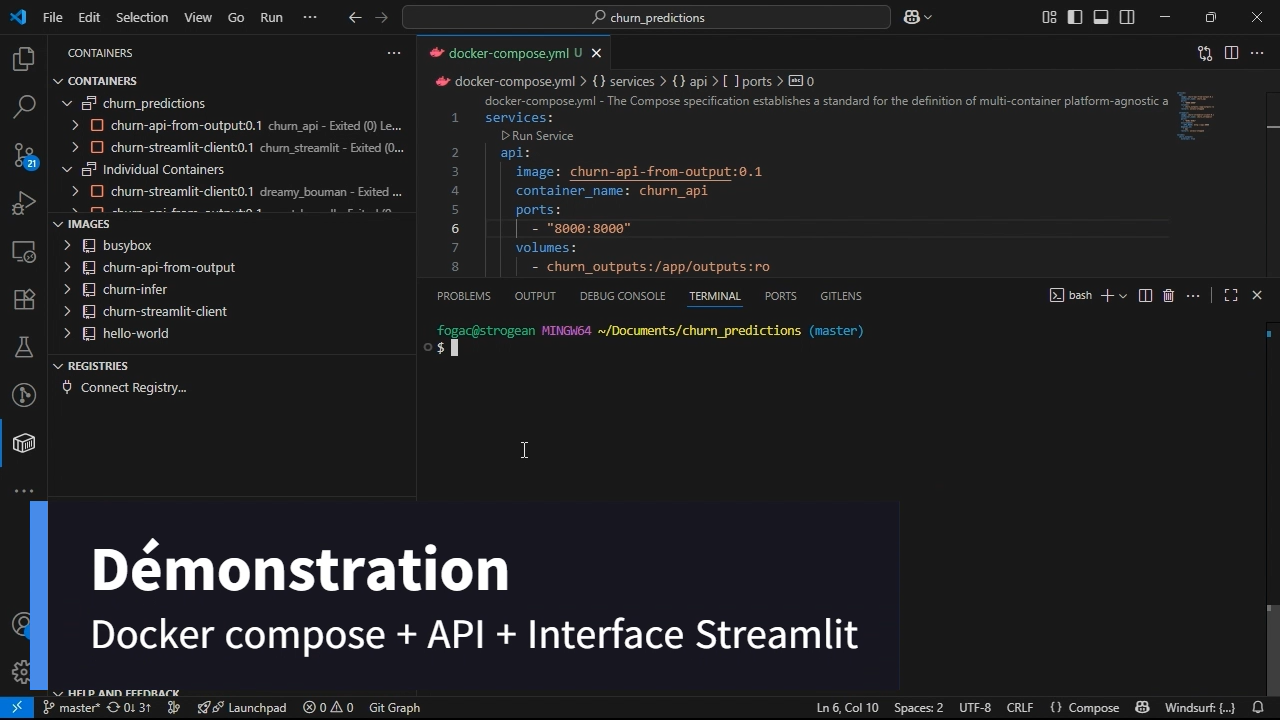This screenshot has height=720, width=1280.
Task: Toggle the primary side bar layout
Action: (x=1075, y=17)
